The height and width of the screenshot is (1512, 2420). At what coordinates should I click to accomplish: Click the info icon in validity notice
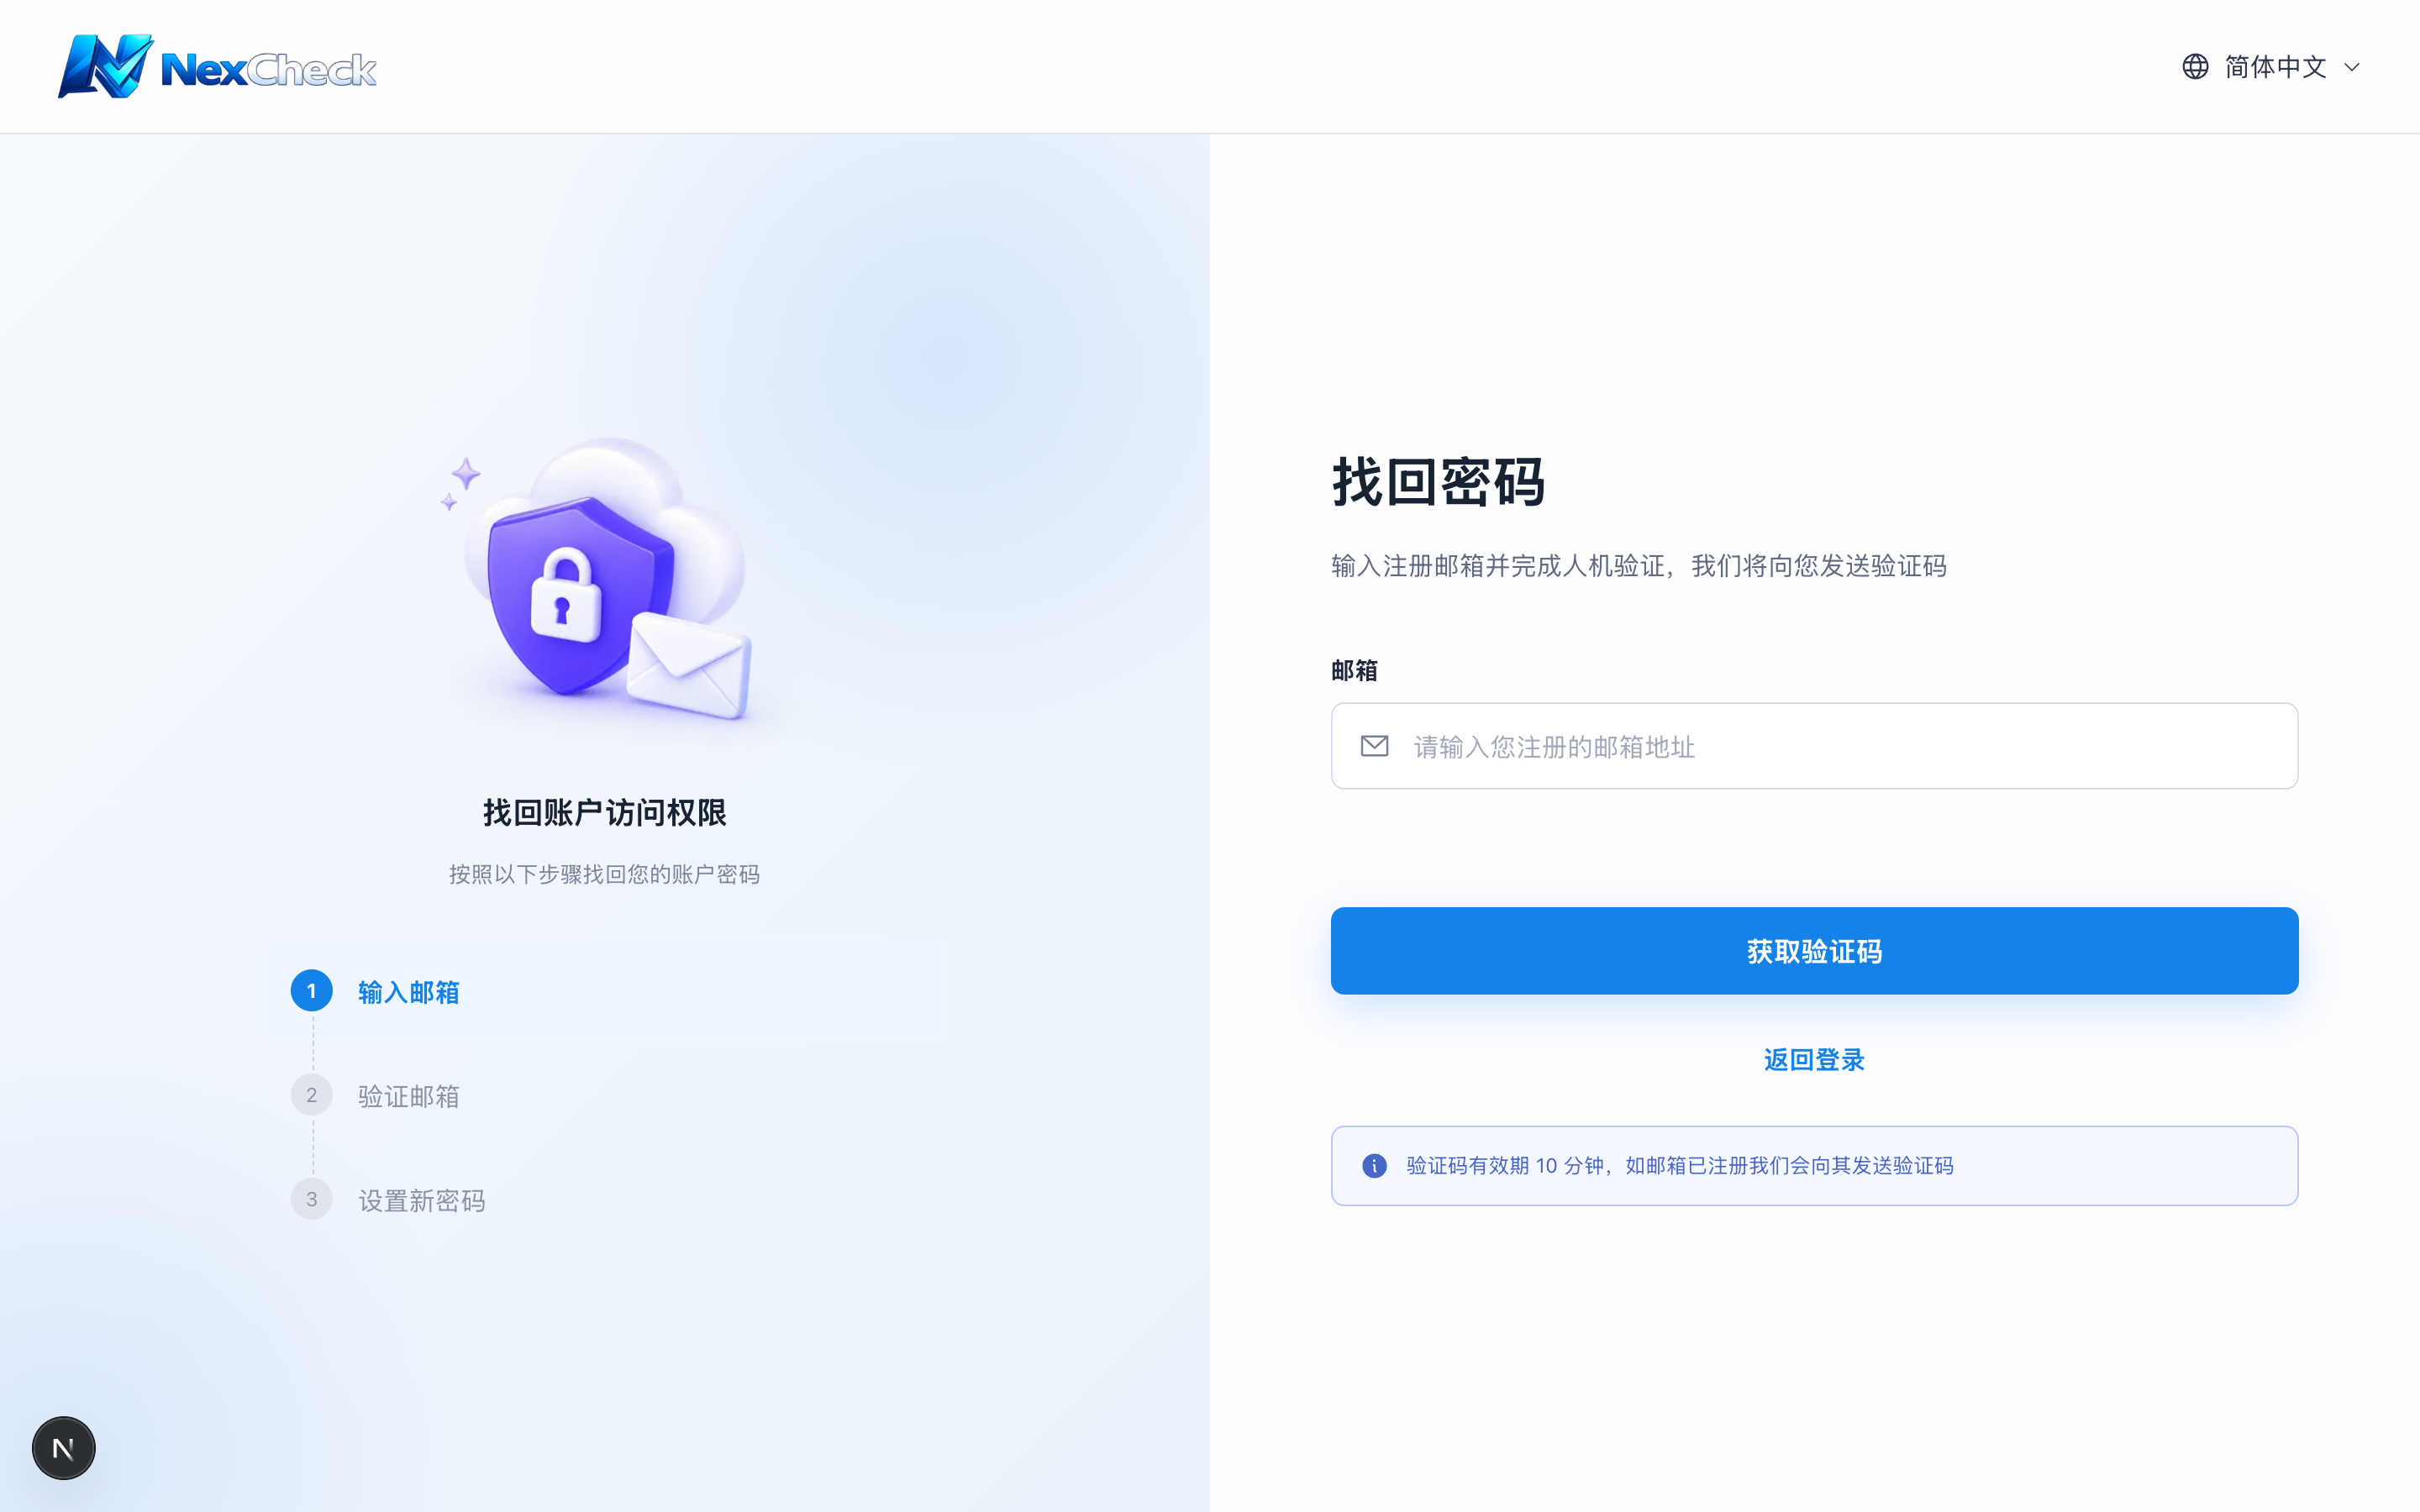pyautogui.click(x=1375, y=1166)
